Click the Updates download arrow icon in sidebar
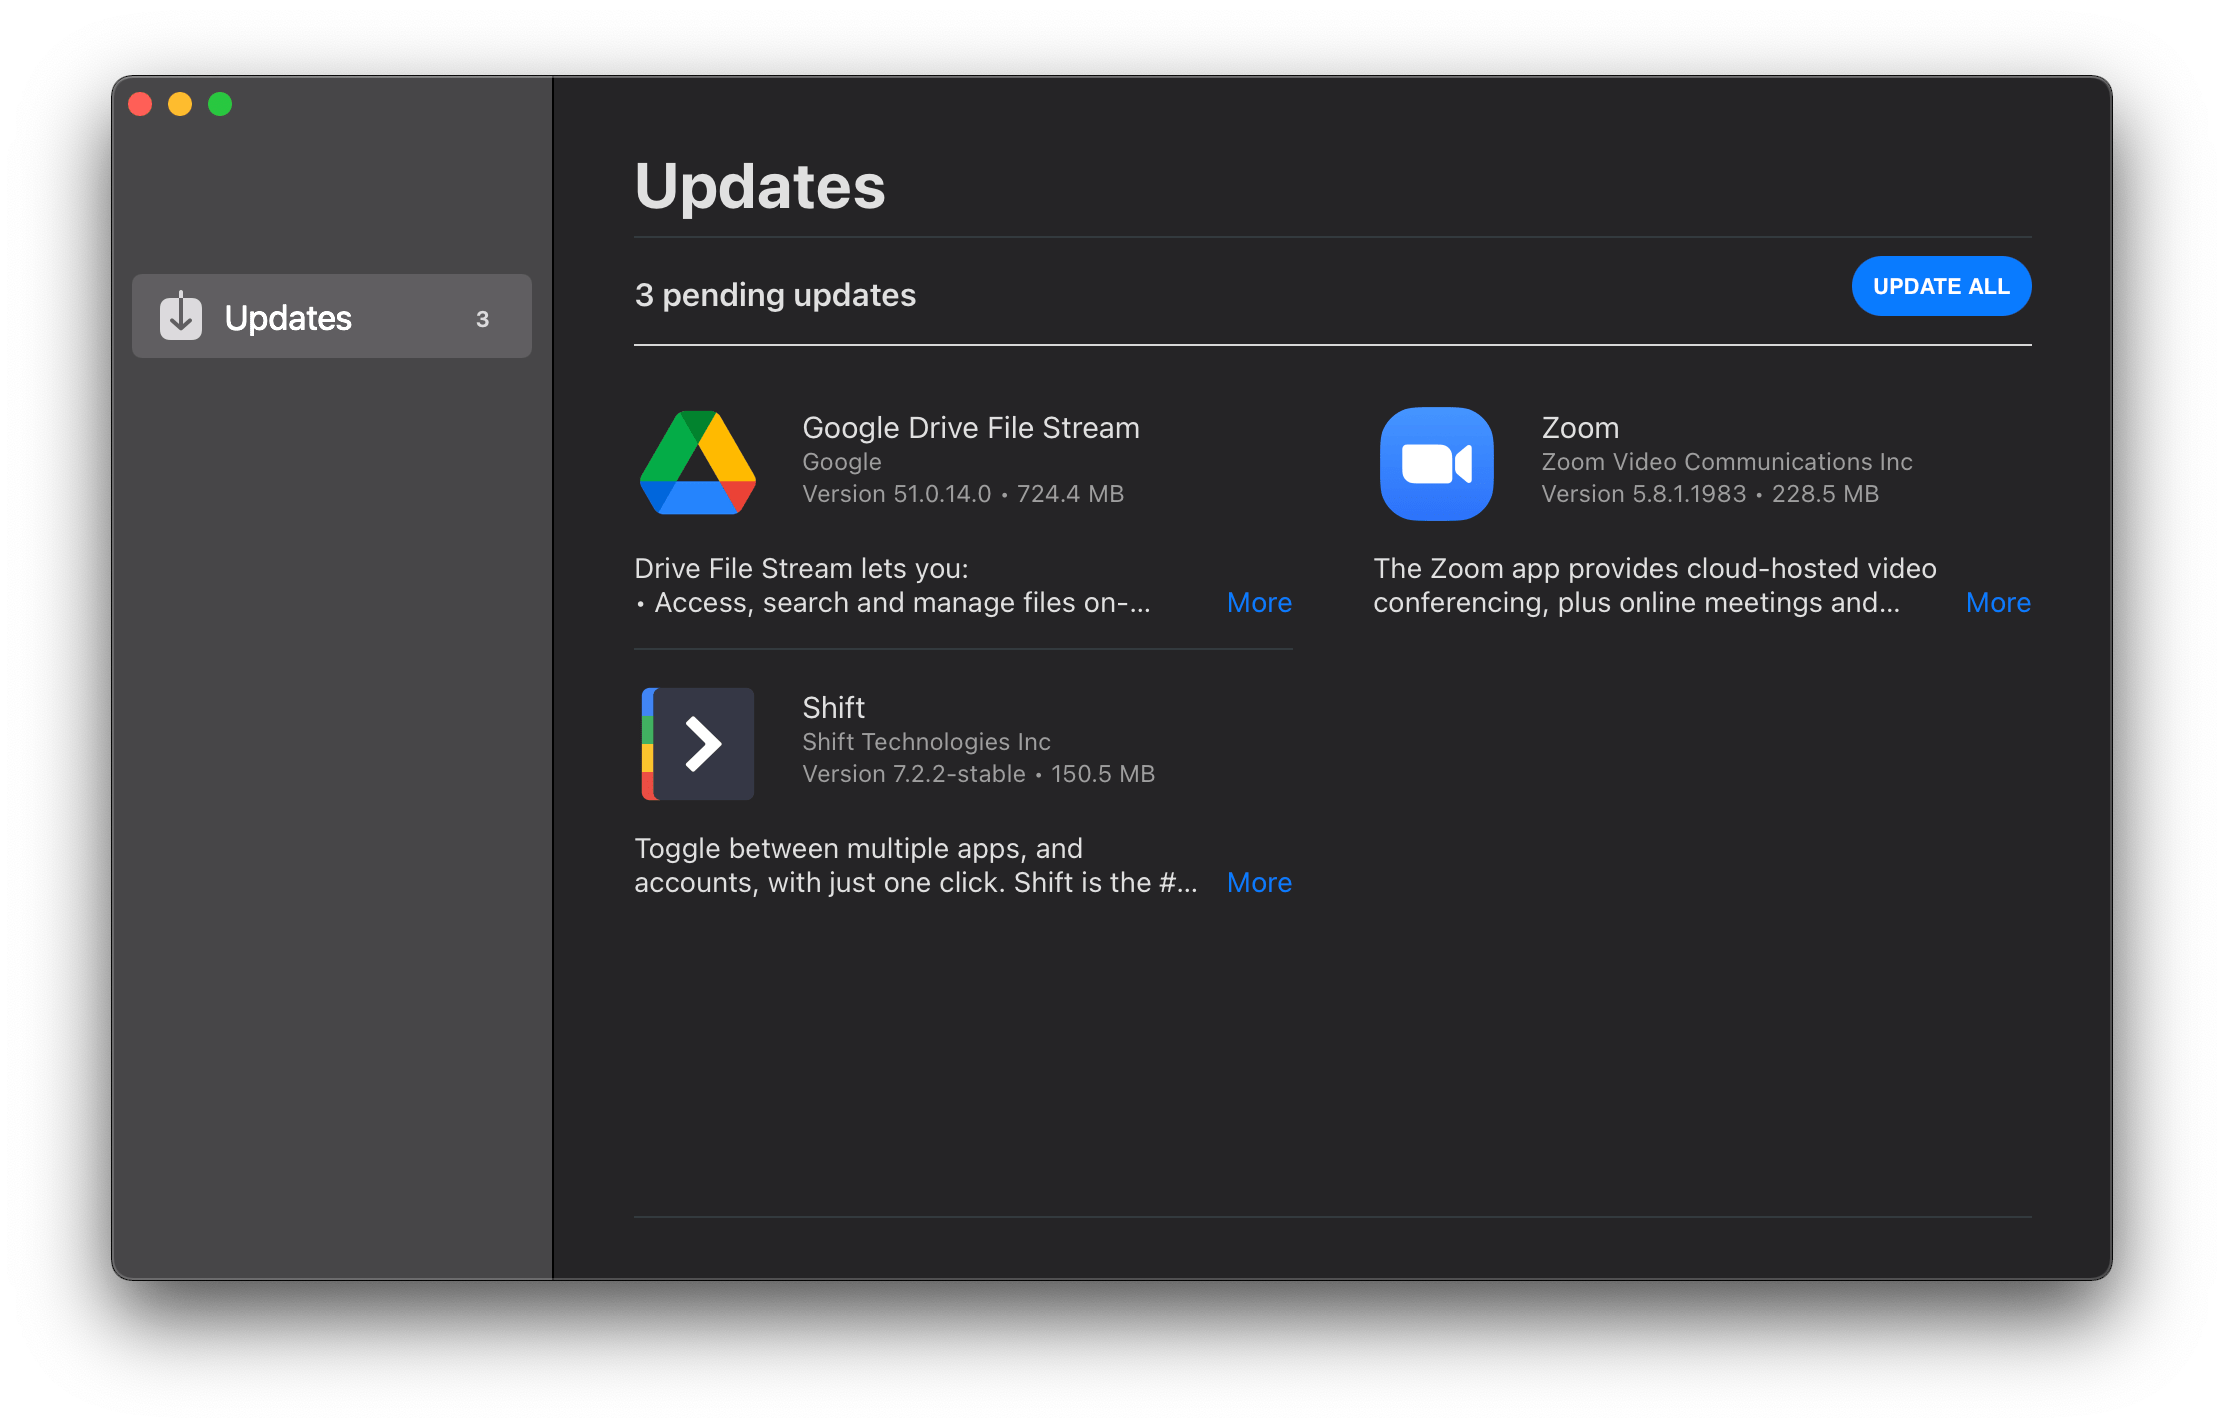The height and width of the screenshot is (1428, 2224). 181,317
